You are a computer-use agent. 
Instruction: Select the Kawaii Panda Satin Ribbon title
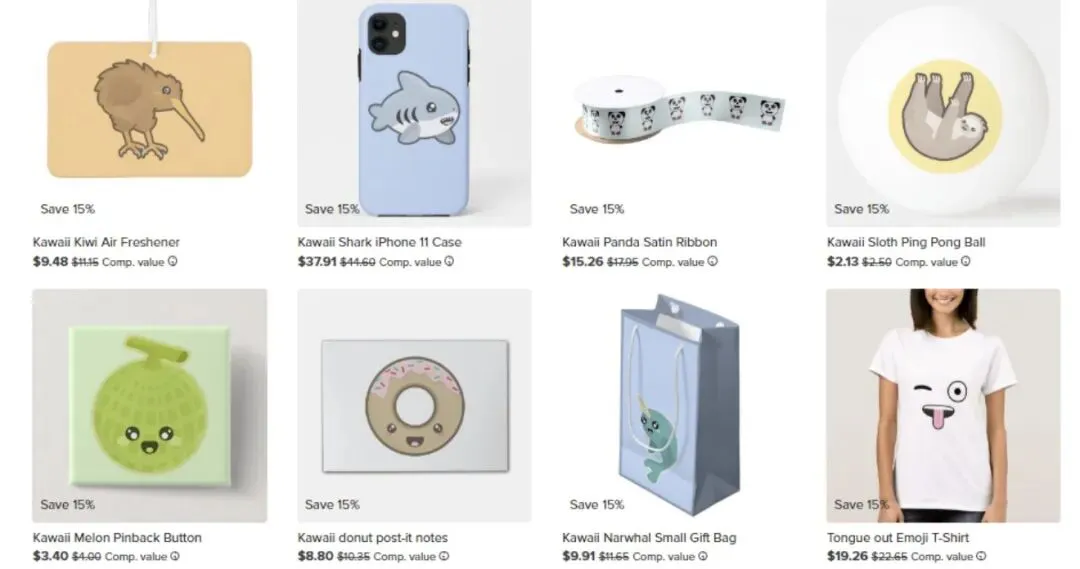point(640,242)
